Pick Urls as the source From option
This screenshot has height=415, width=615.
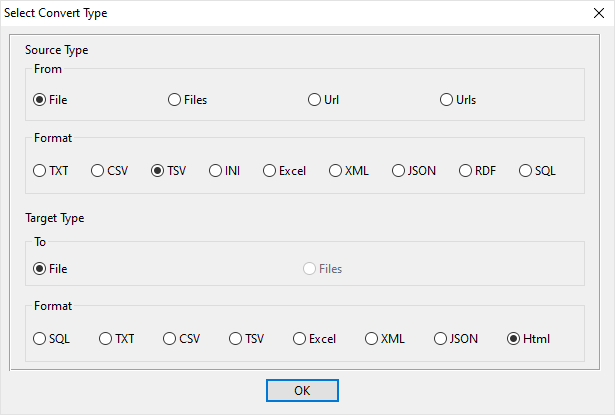click(446, 100)
